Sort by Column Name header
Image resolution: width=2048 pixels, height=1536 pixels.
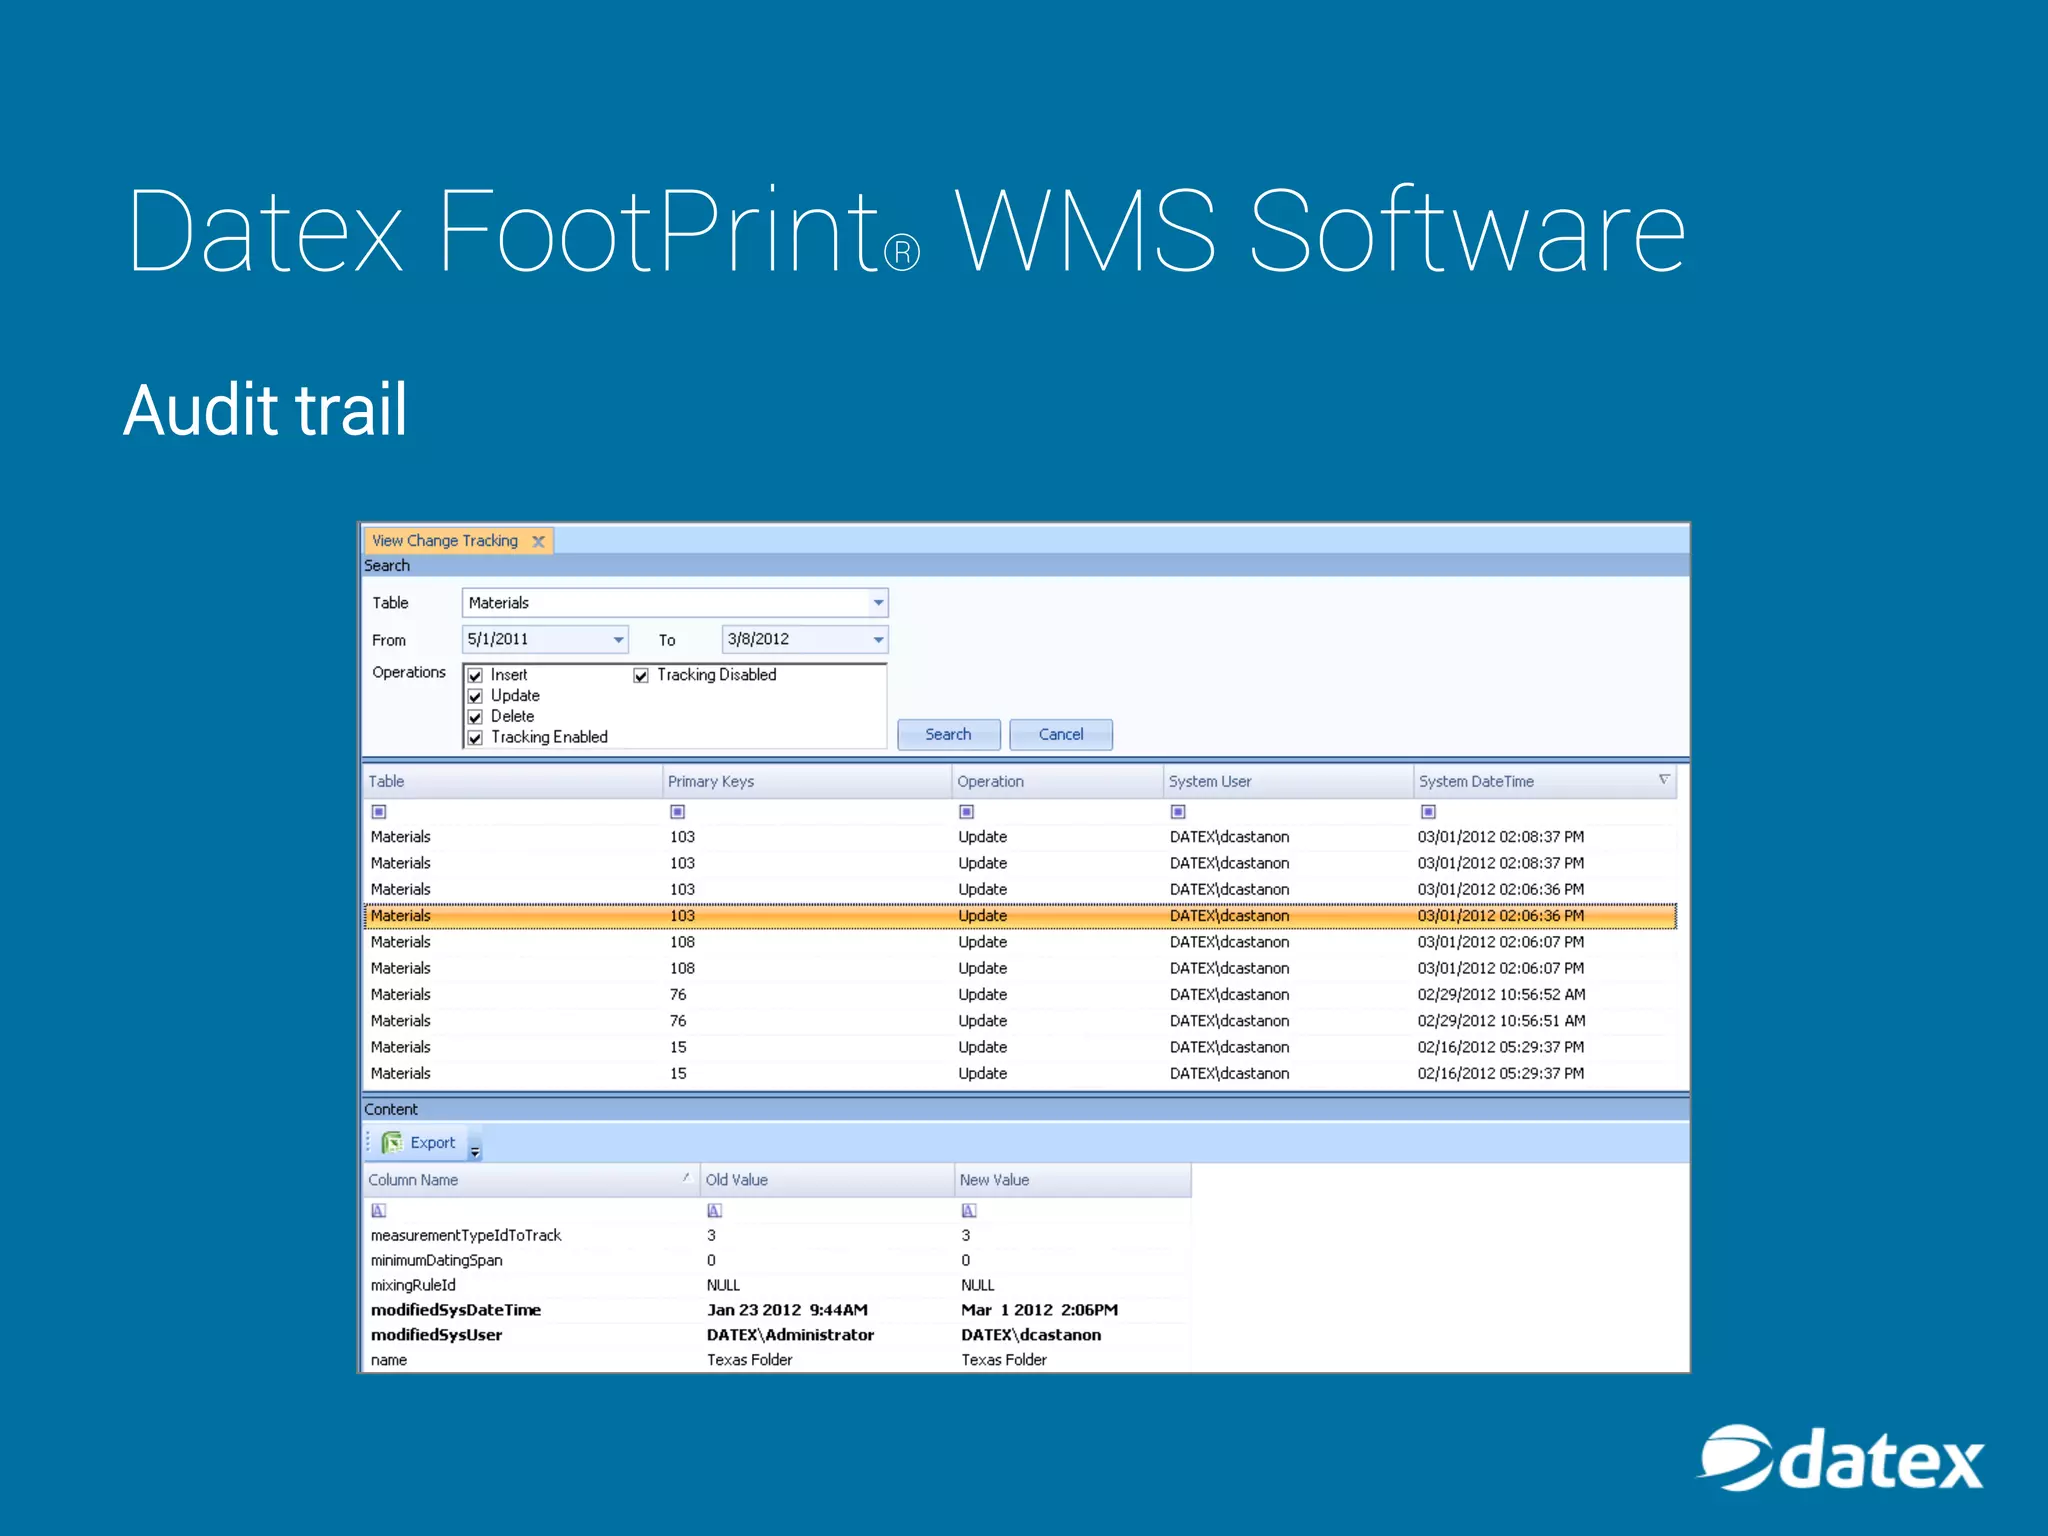point(531,1180)
